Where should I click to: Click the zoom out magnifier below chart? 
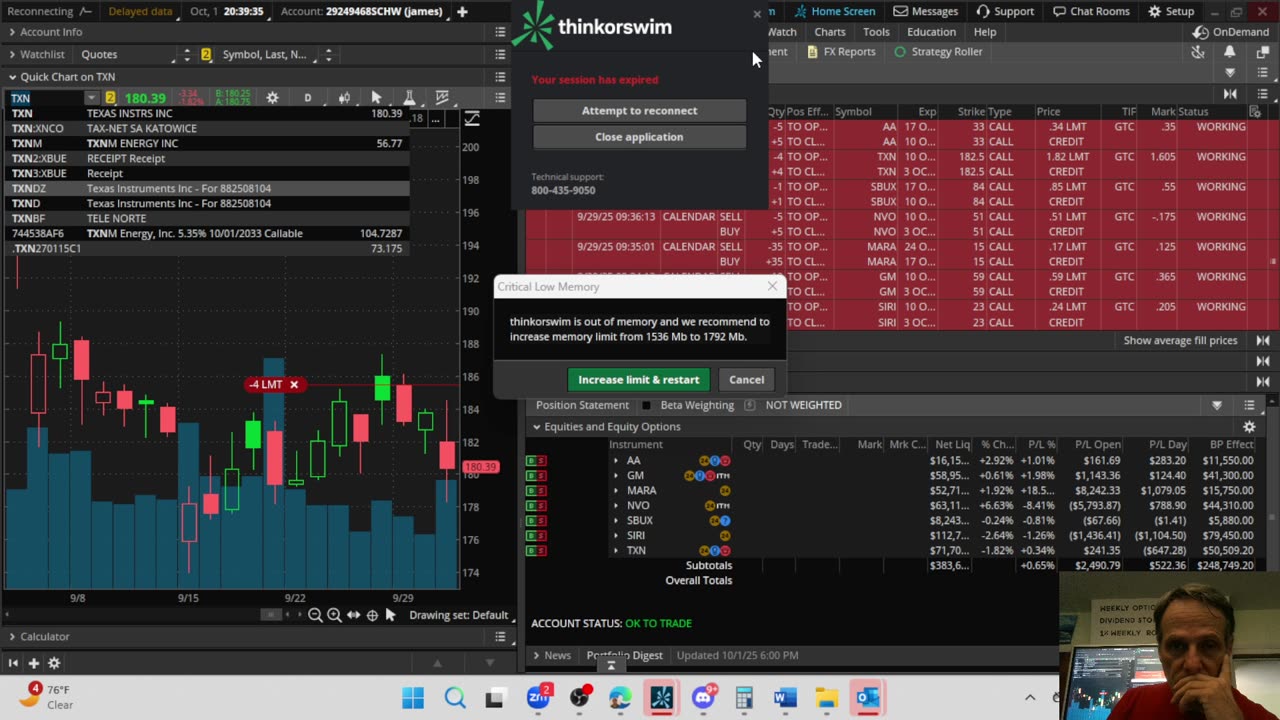tap(315, 615)
